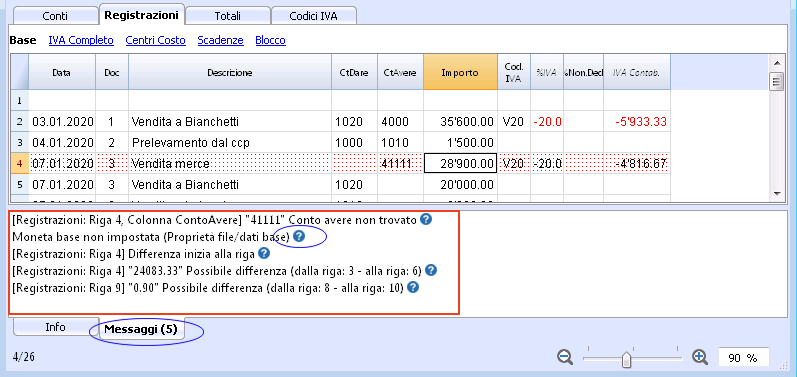Image resolution: width=797 pixels, height=377 pixels.
Task: Switch to the Info tab
Action: click(x=55, y=327)
